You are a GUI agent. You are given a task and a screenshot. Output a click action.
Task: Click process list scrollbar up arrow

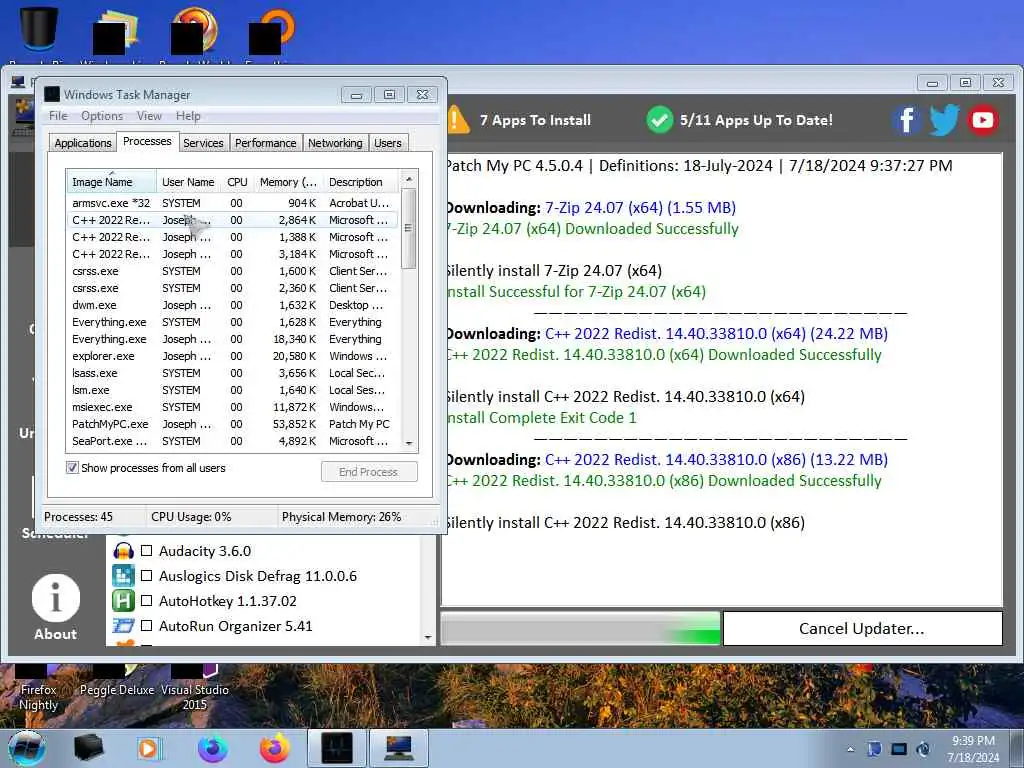pos(409,179)
